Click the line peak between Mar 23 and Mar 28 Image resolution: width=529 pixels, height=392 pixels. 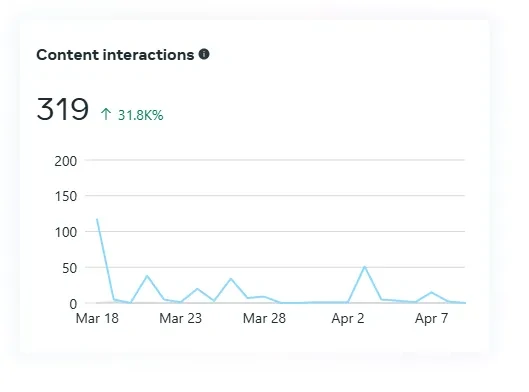pyautogui.click(x=231, y=279)
